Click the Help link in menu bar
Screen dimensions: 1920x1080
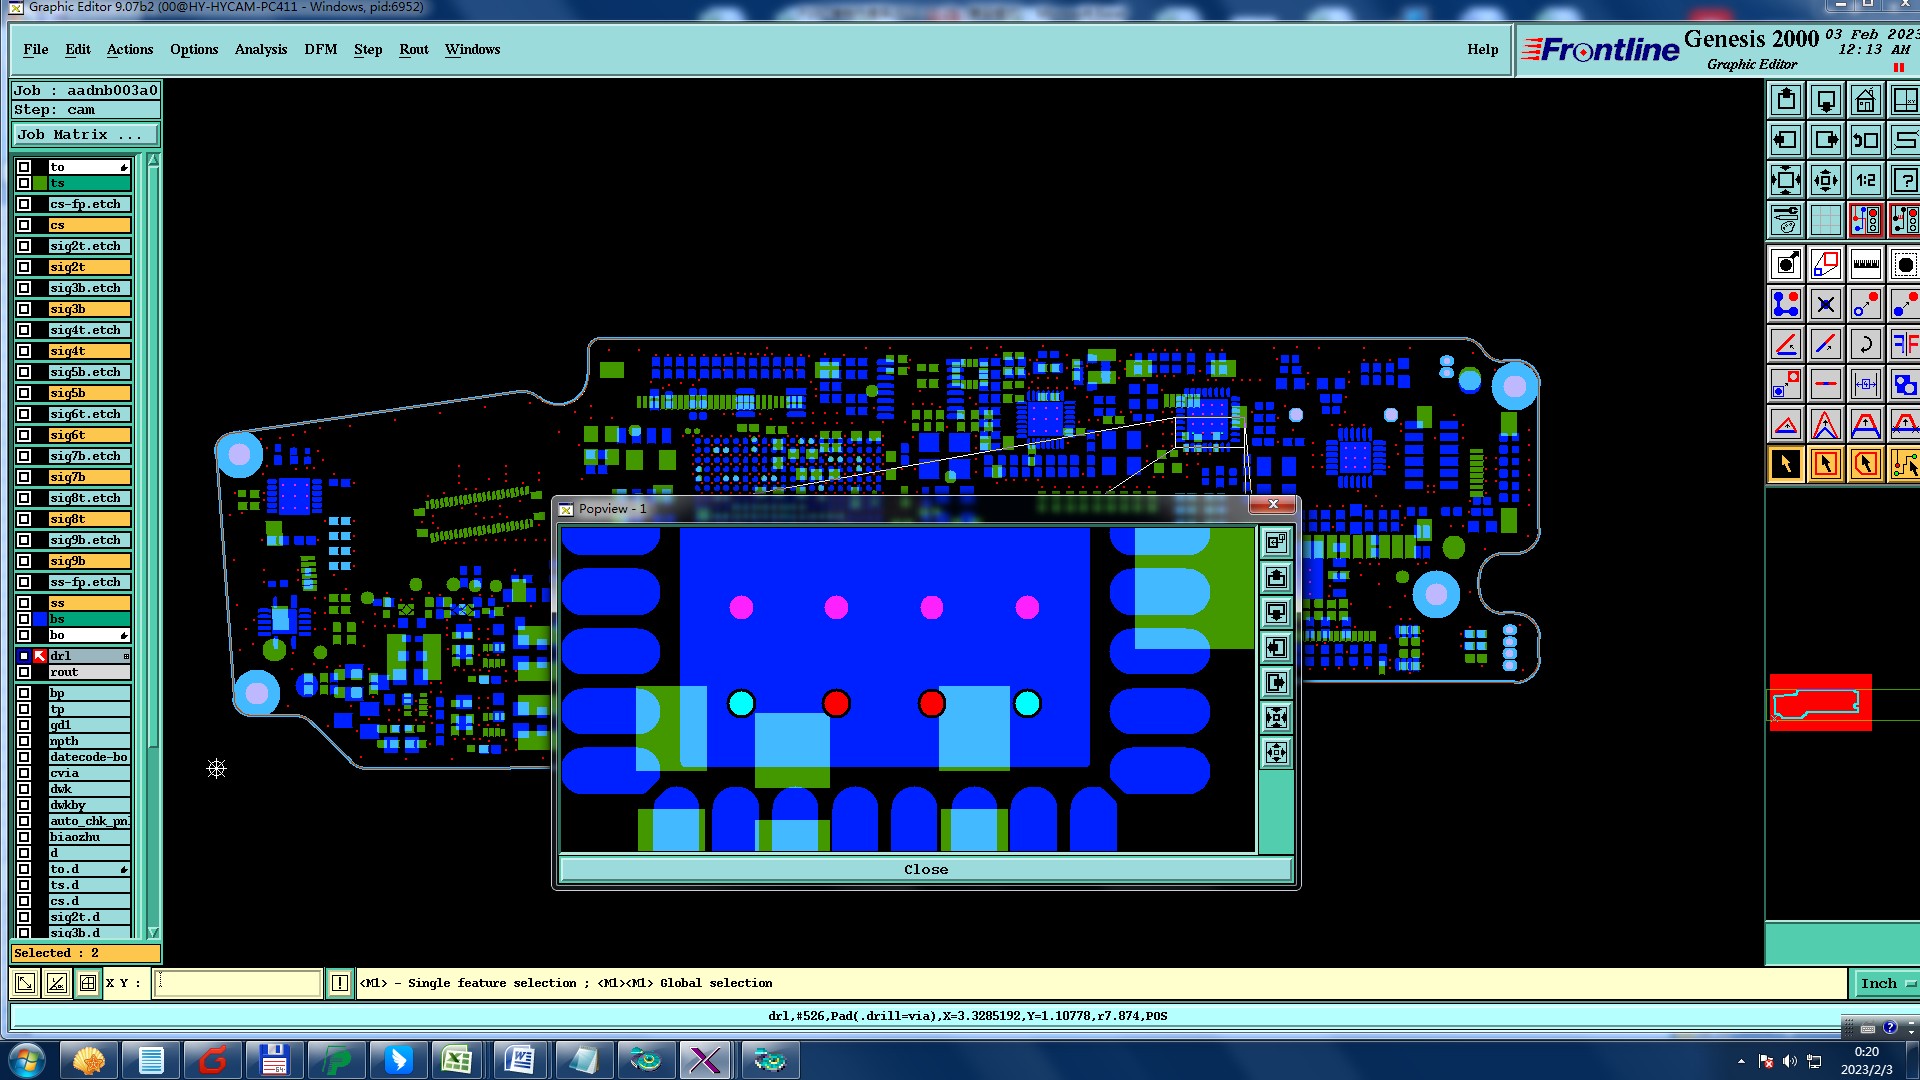point(1482,50)
